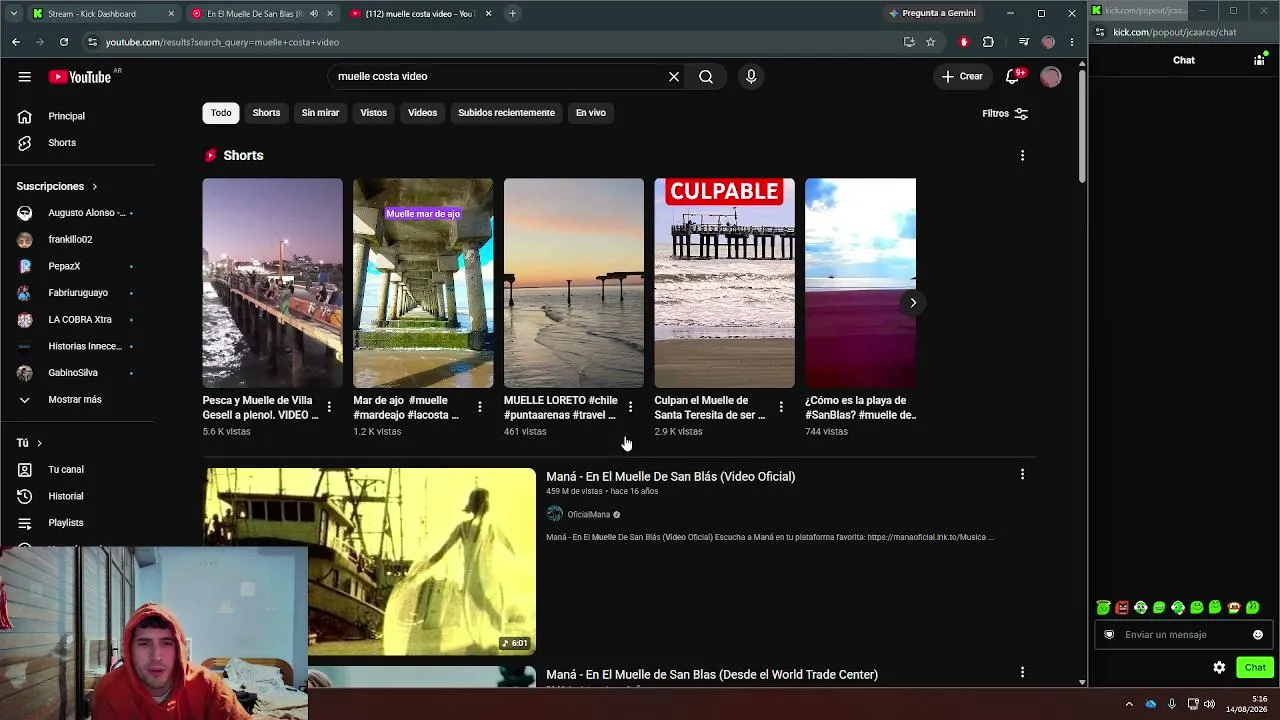Screen dimensions: 1280x720
Task: Send message with green Chat button
Action: pyautogui.click(x=1255, y=667)
